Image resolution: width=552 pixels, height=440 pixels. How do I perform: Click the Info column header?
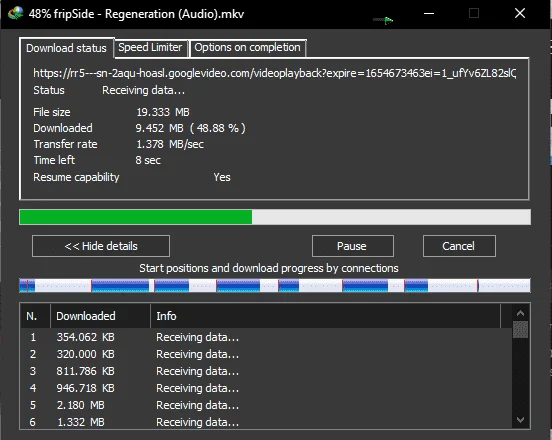[x=325, y=316]
